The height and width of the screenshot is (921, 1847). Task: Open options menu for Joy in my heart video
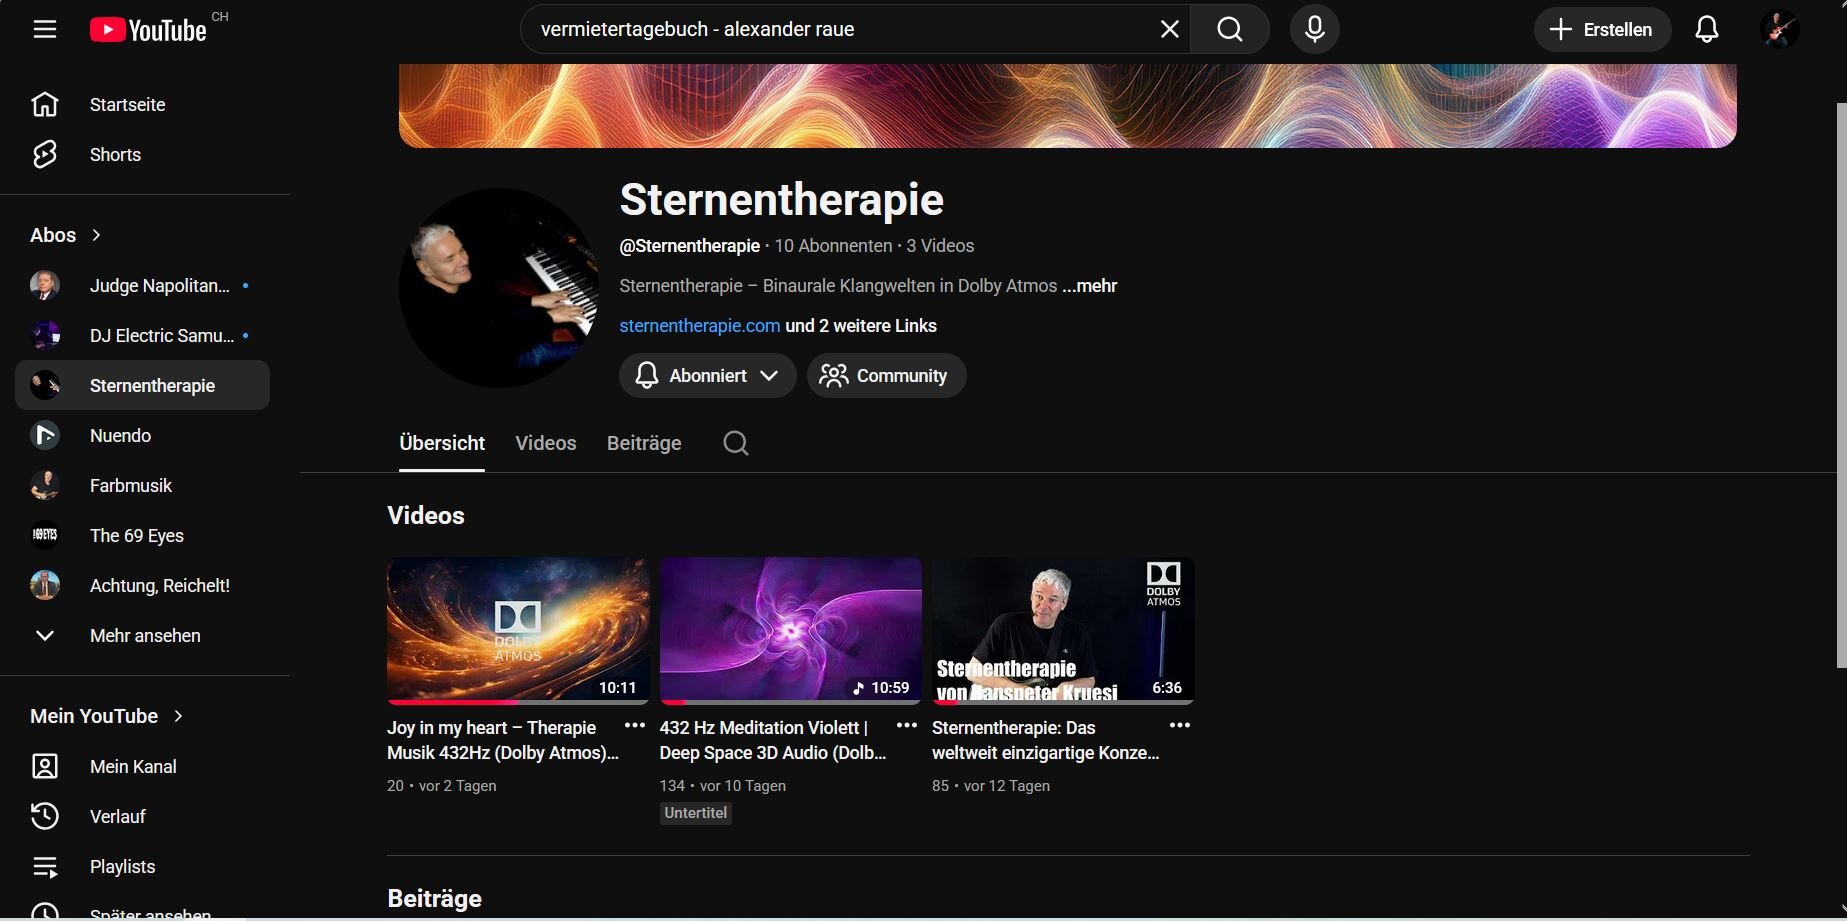click(635, 725)
